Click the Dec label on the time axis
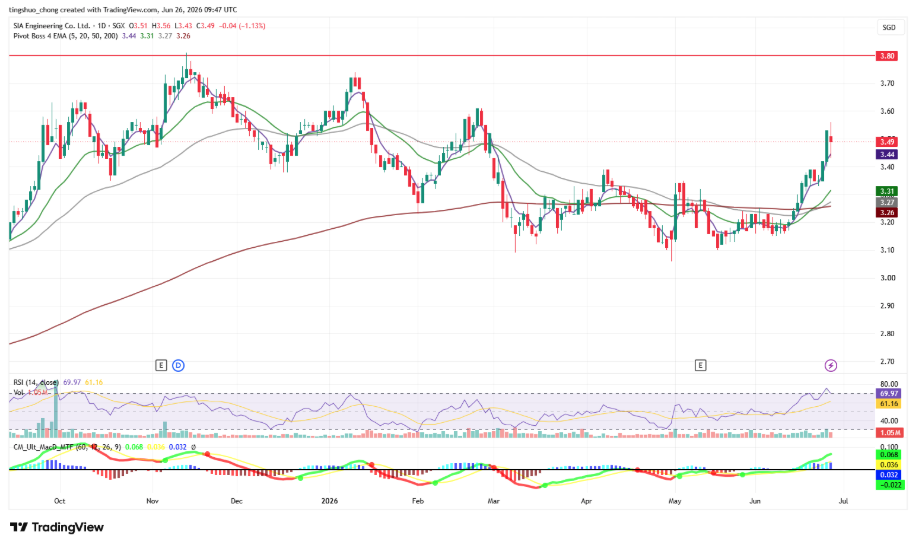Viewport: 914px width, 543px height. click(x=237, y=501)
